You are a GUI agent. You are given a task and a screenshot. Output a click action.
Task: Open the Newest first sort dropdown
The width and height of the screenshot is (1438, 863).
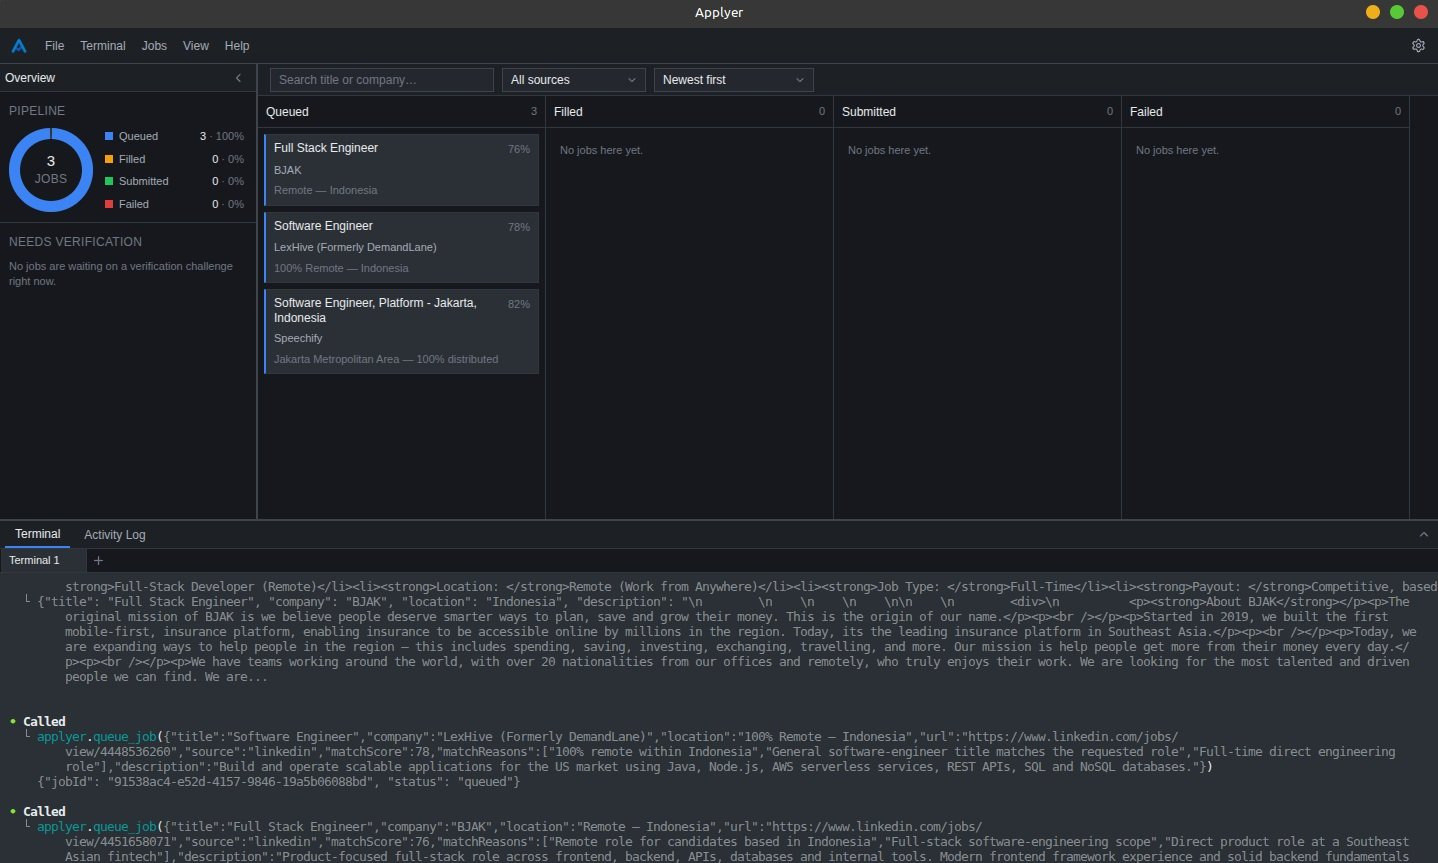coord(734,80)
